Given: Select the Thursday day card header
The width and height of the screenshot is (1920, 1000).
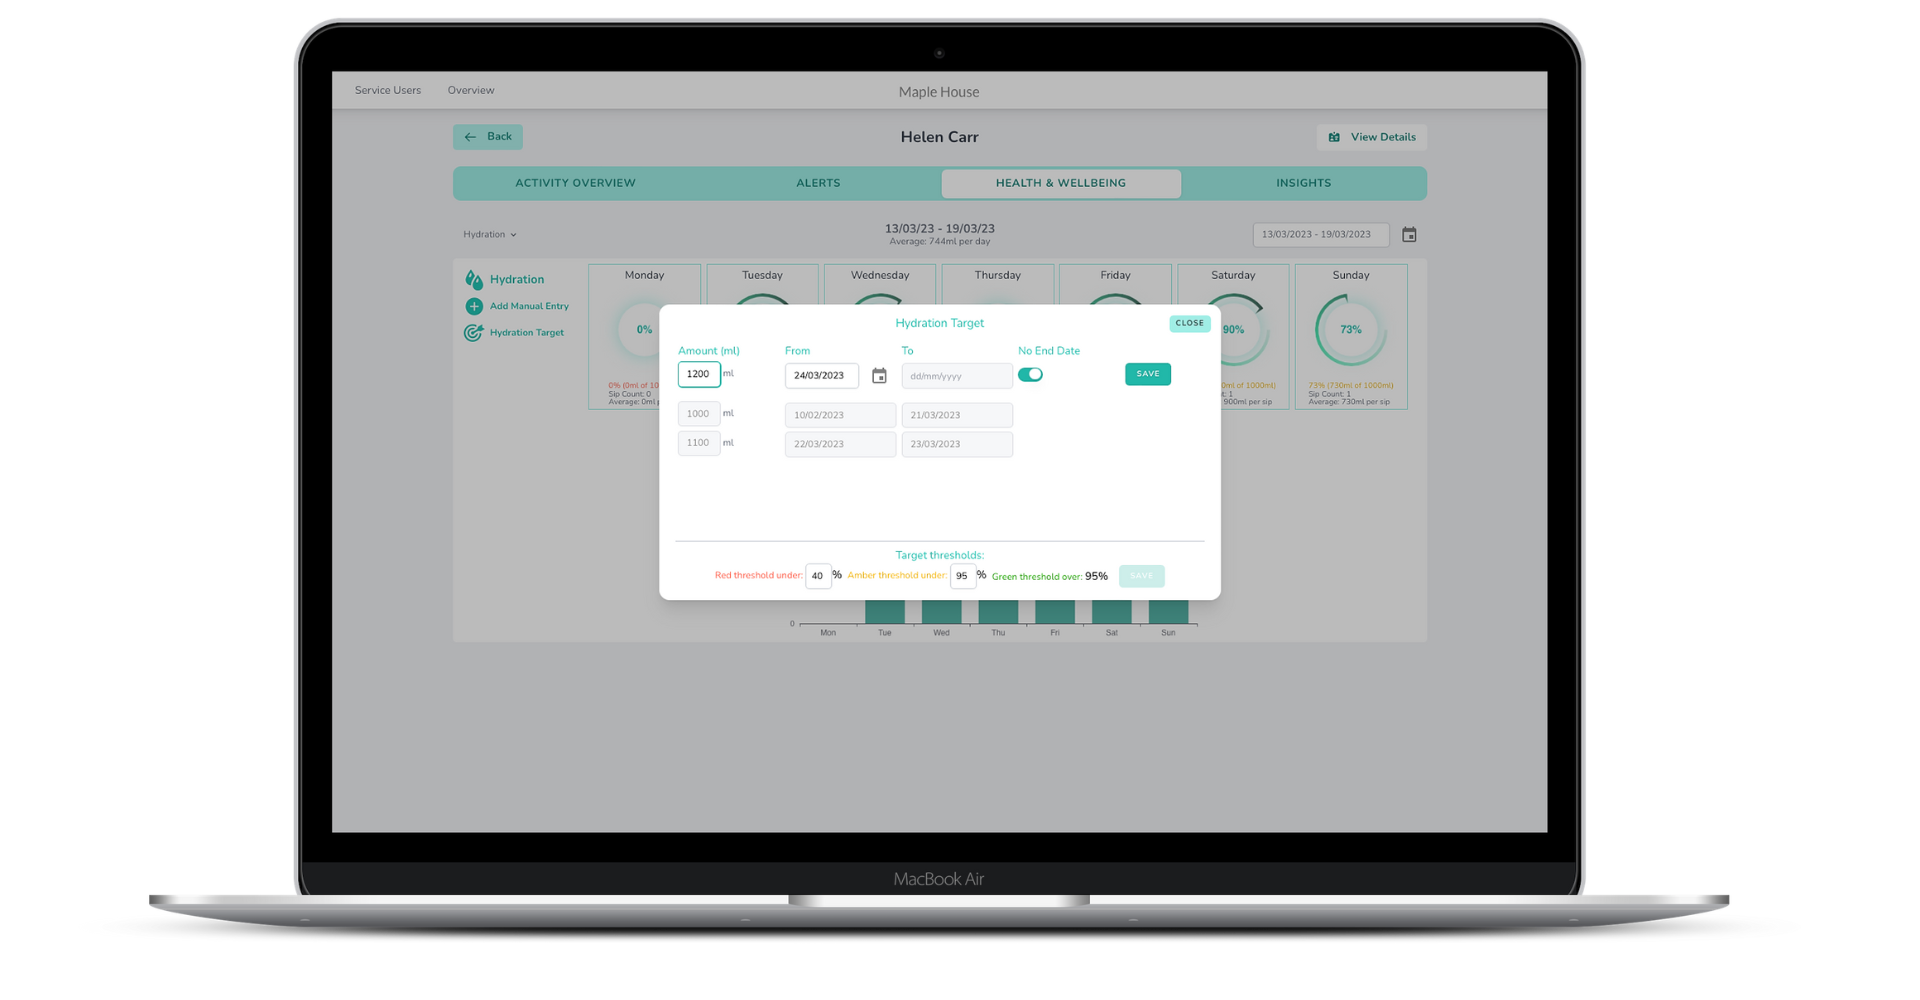Looking at the screenshot, I should pyautogui.click(x=998, y=275).
